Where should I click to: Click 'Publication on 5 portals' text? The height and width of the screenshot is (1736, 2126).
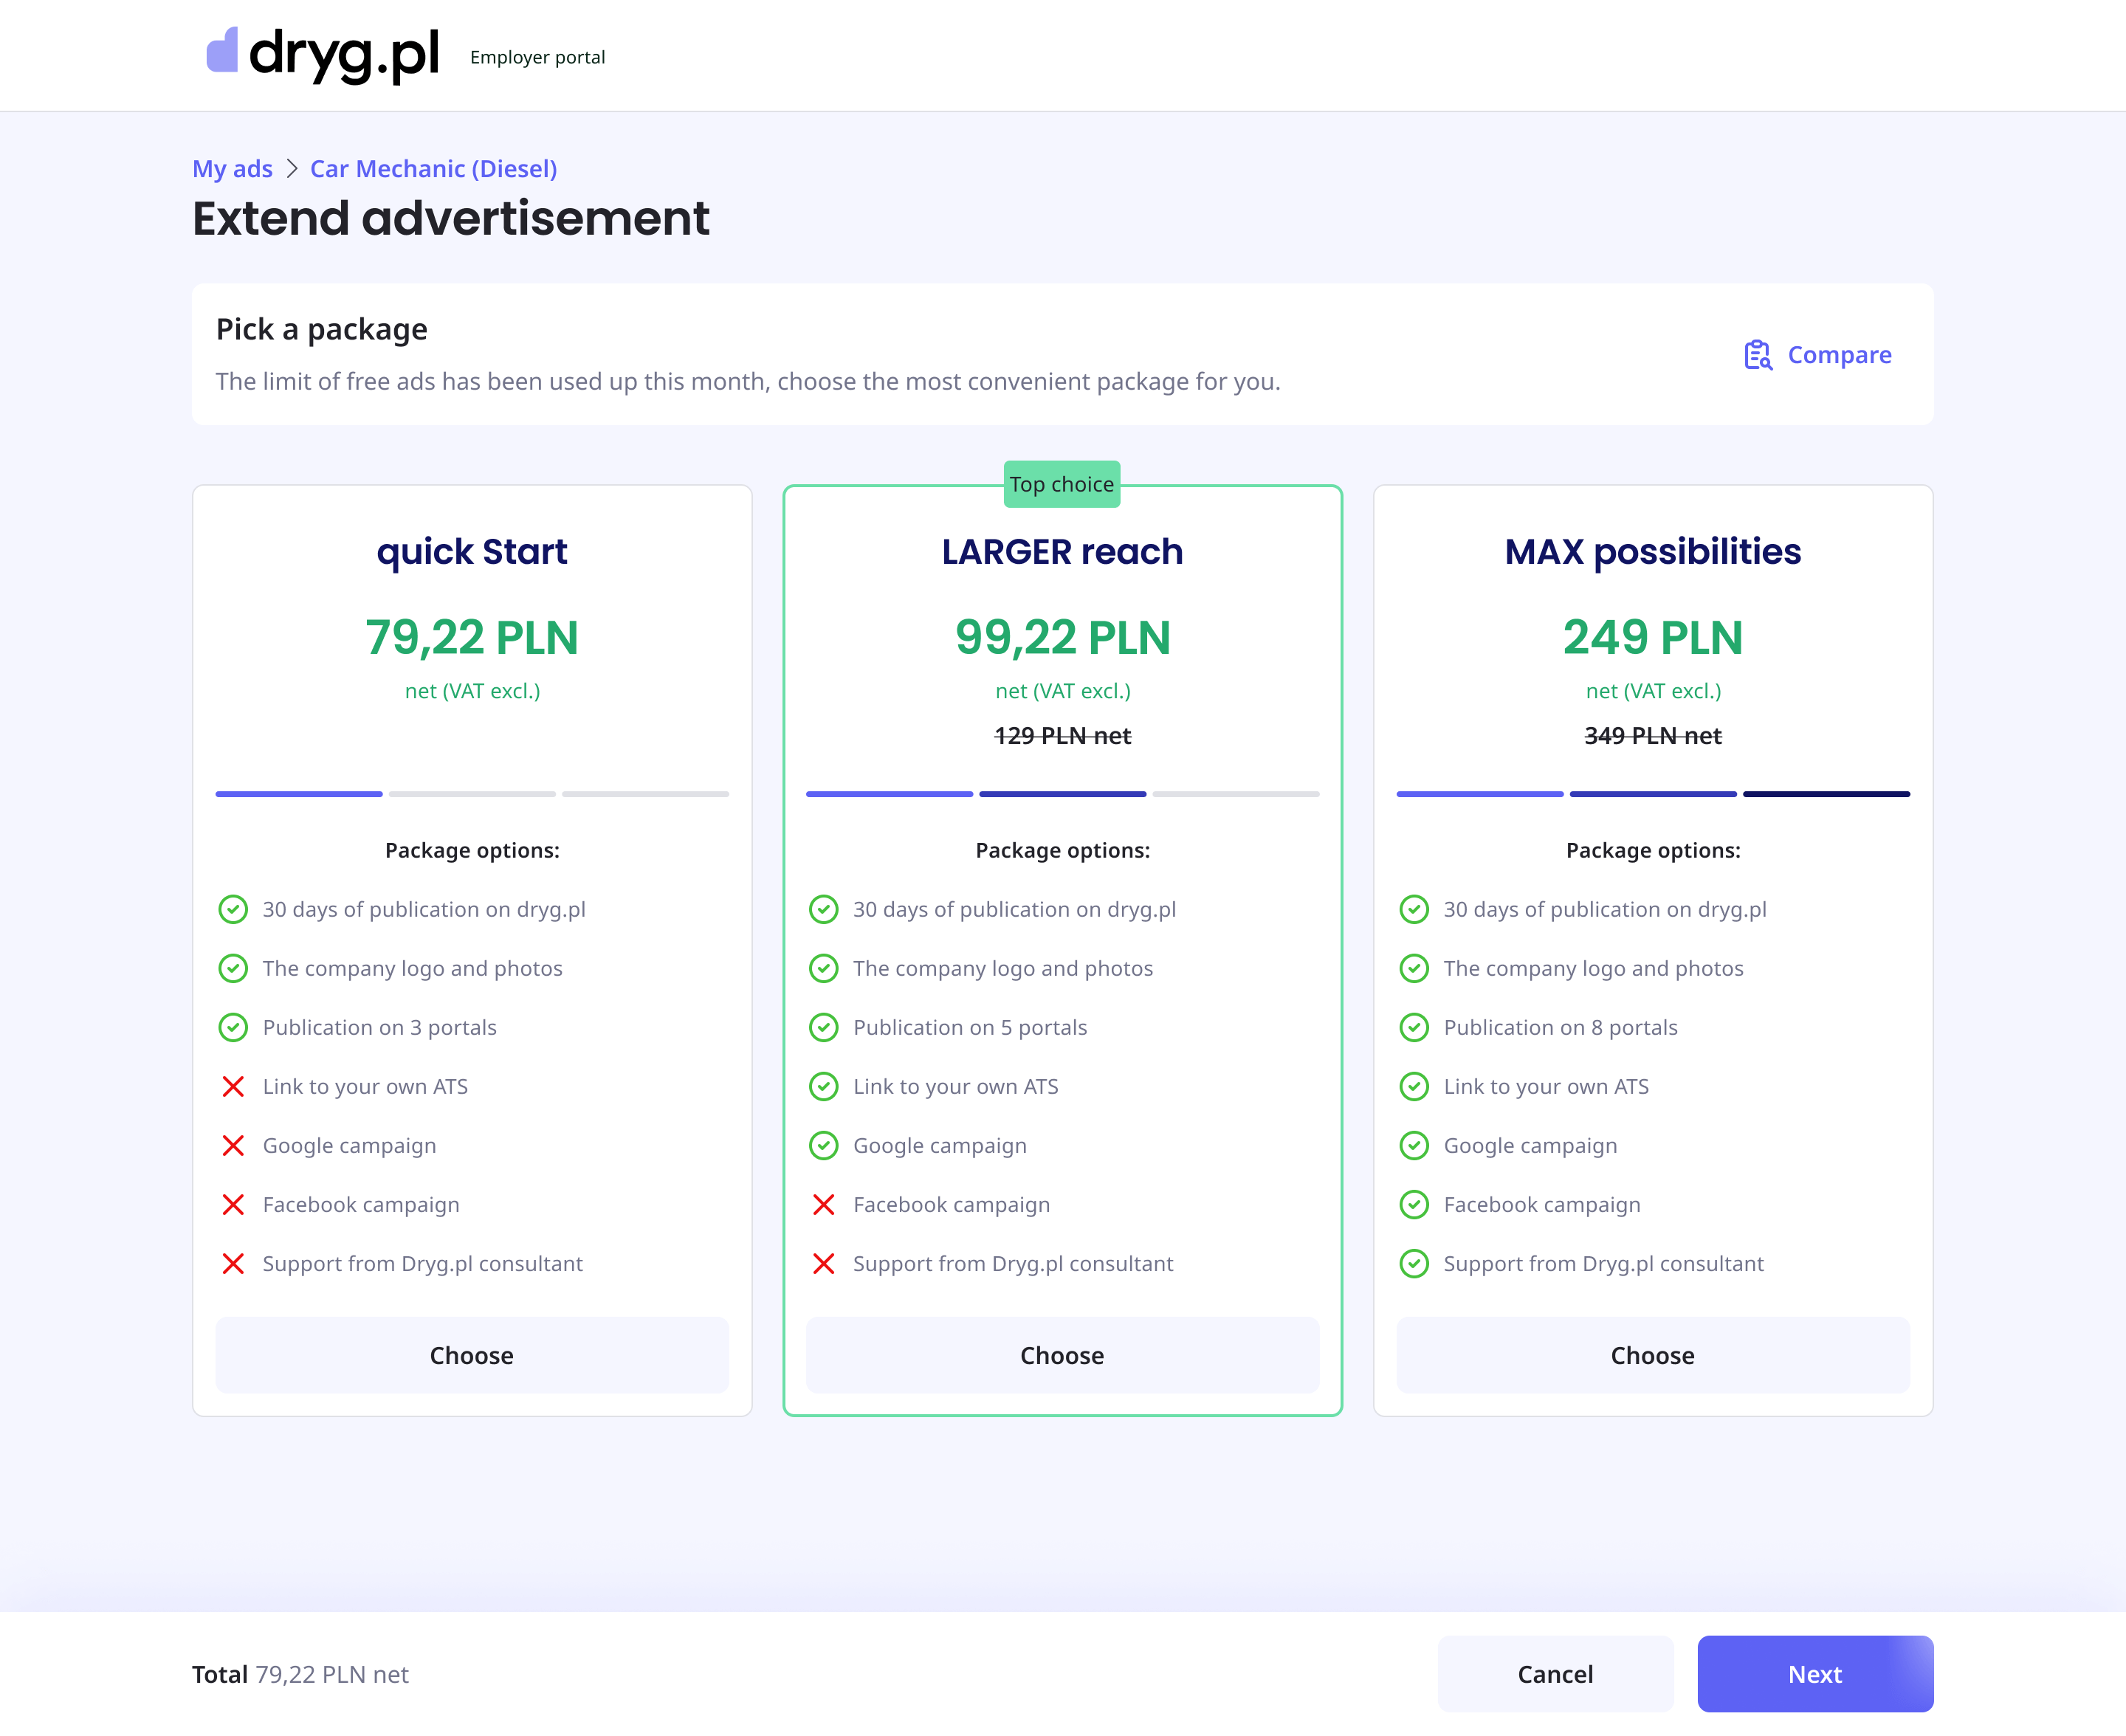point(970,1028)
